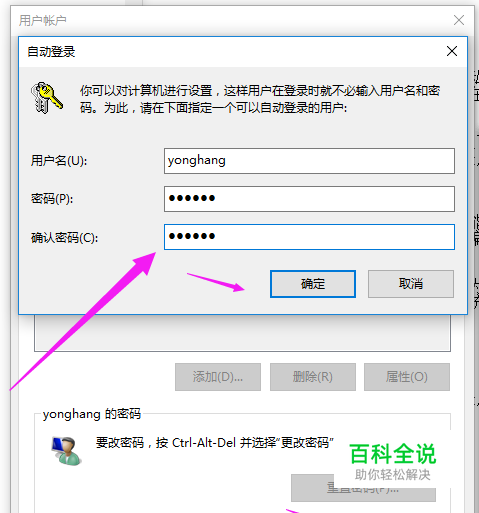Image resolution: width=479 pixels, height=513 pixels.
Task: Click the 确认密码(C): label
Action: click(64, 238)
